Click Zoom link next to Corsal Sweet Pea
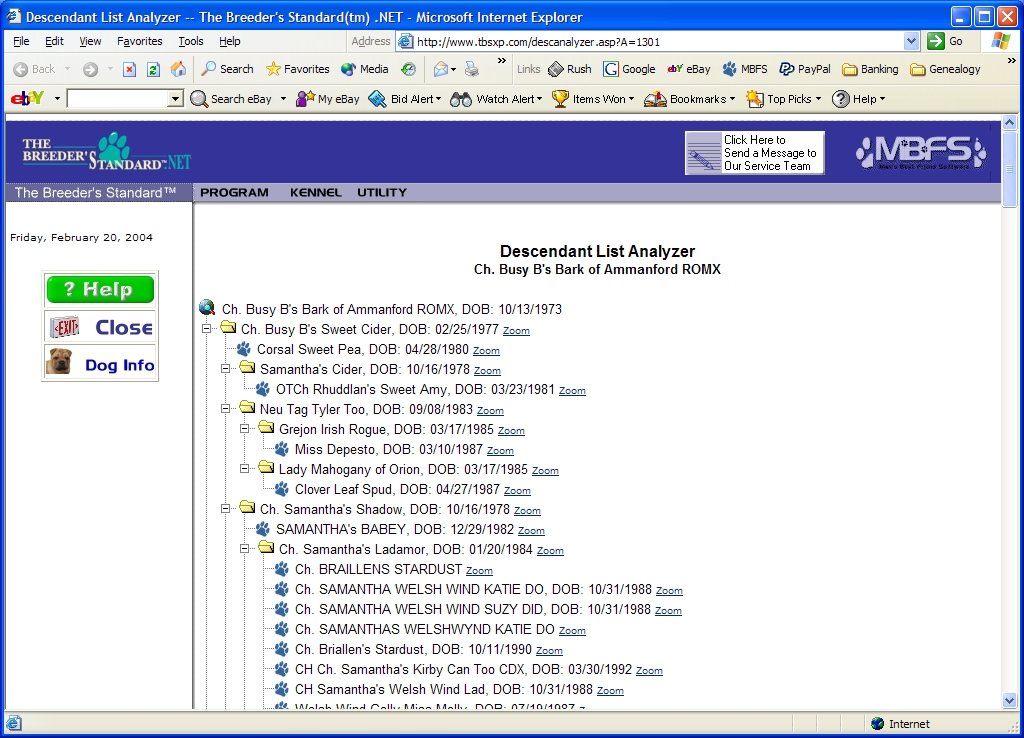 pos(486,351)
